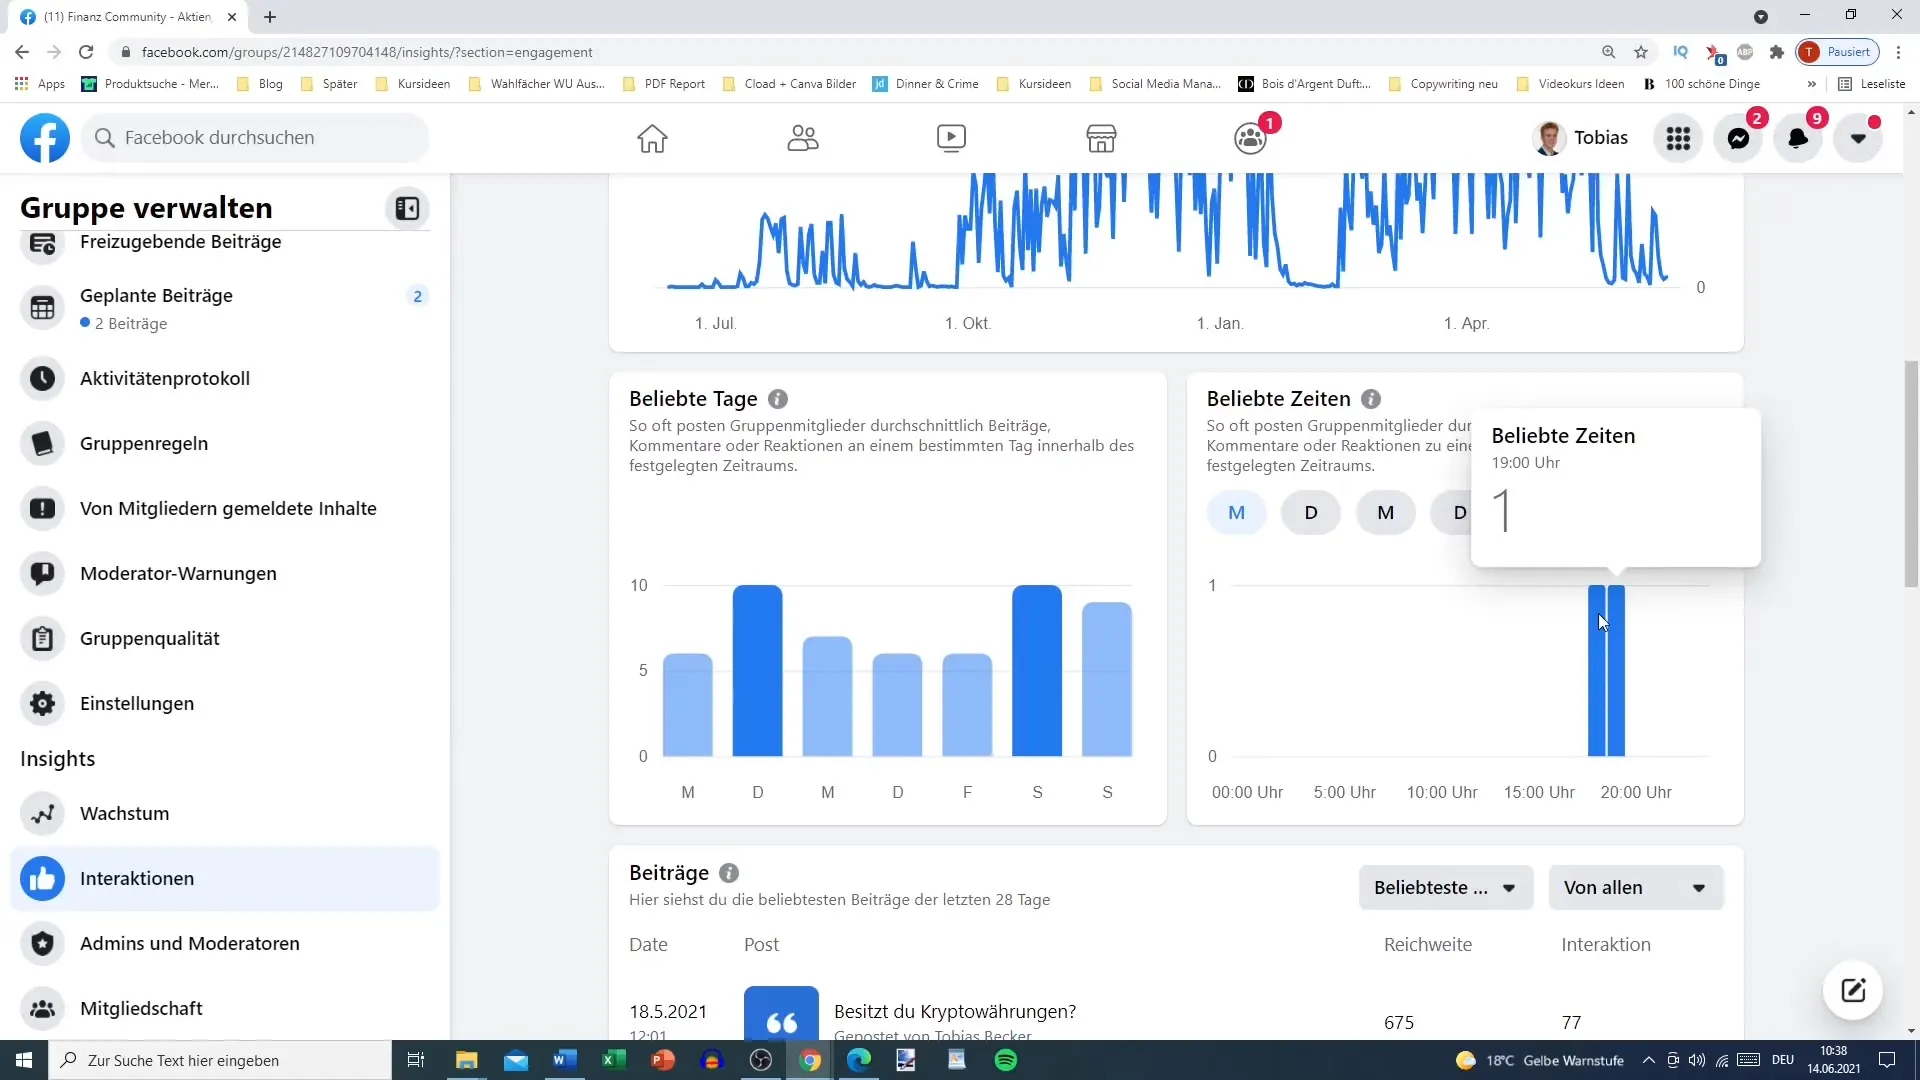1920x1080 pixels.
Task: Click the Admins und Moderatoren icon
Action: [44, 943]
